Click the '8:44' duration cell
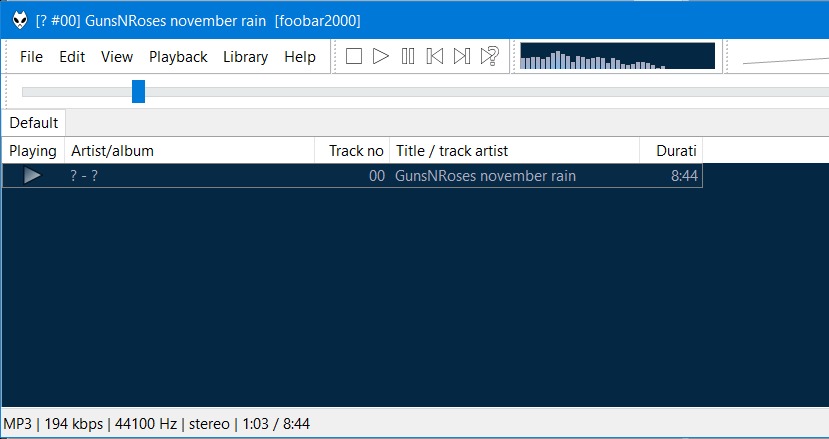The image size is (829, 439). point(685,176)
